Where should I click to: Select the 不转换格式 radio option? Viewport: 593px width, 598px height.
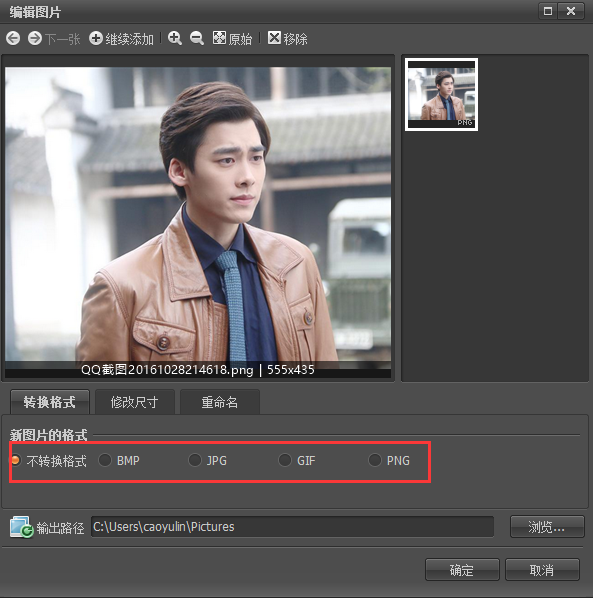pos(16,460)
